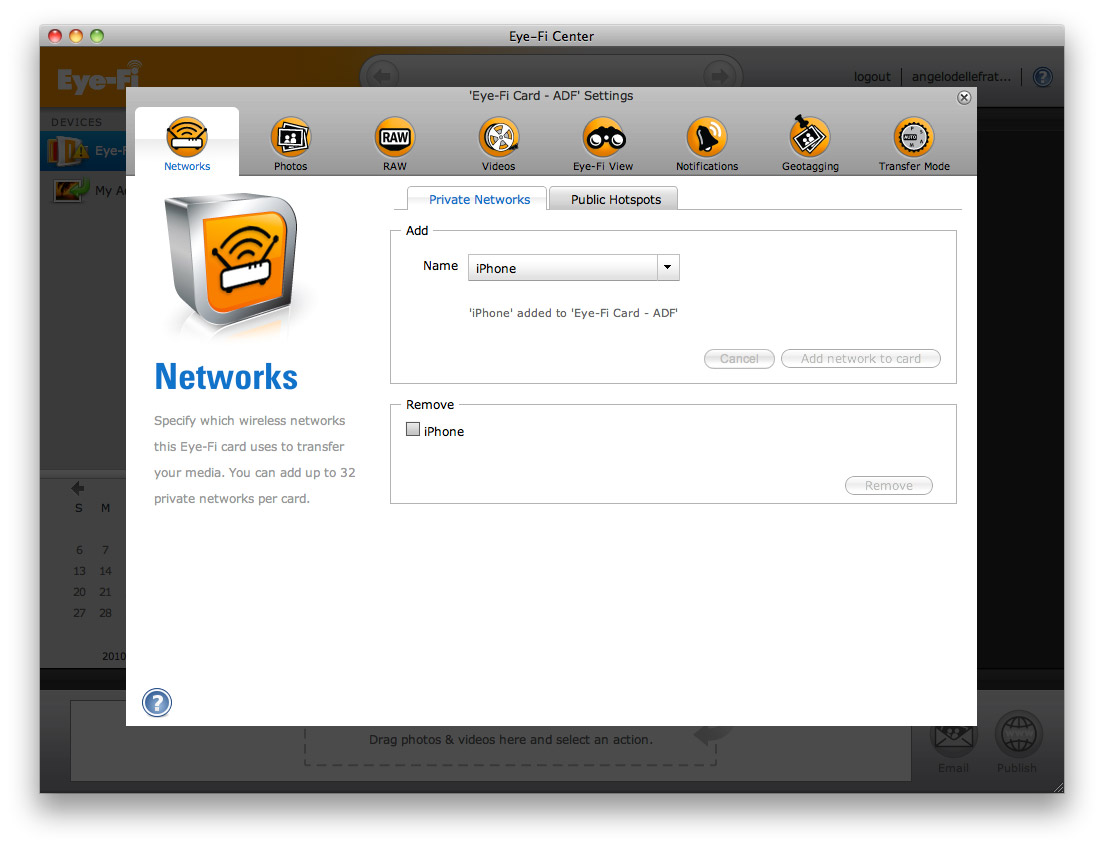Viewport: 1104px width, 848px height.
Task: Click the drag photos and videos drop area
Action: pyautogui.click(x=510, y=745)
